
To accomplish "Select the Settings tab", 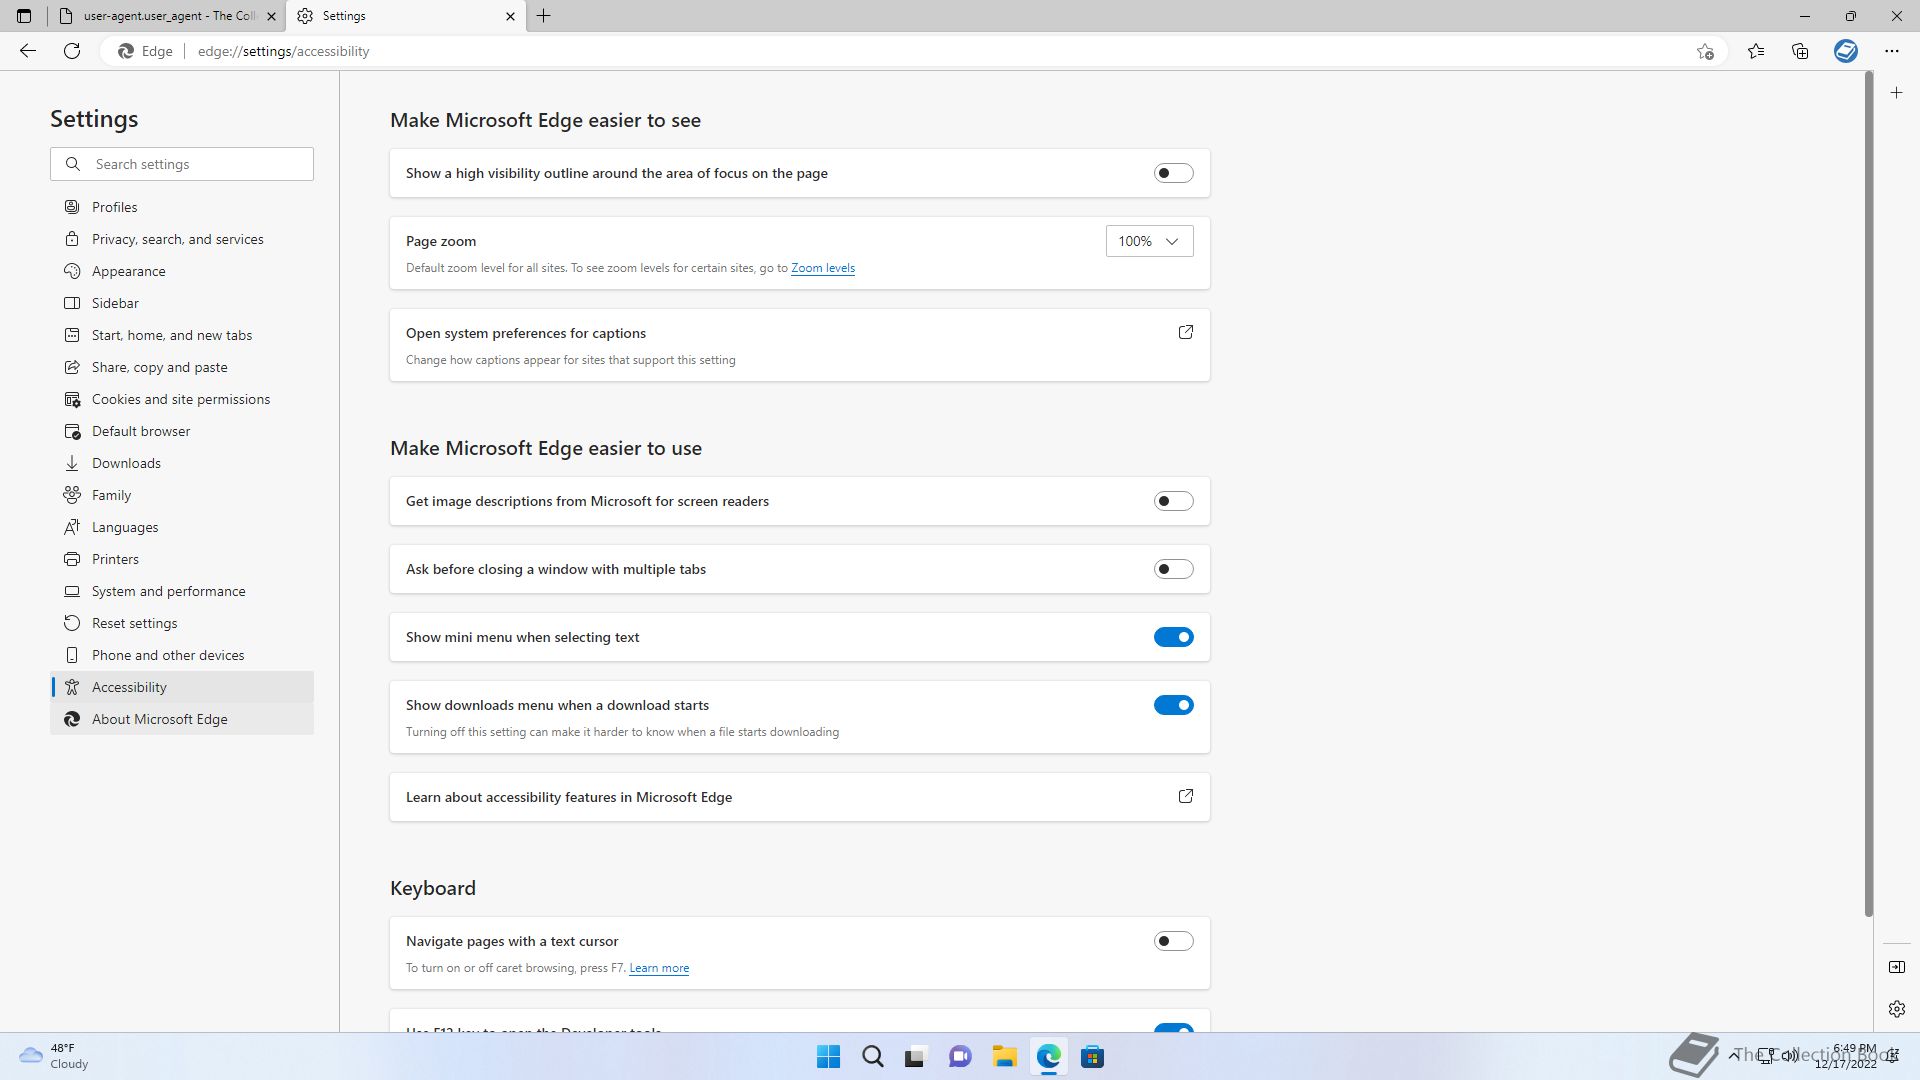I will [406, 16].
